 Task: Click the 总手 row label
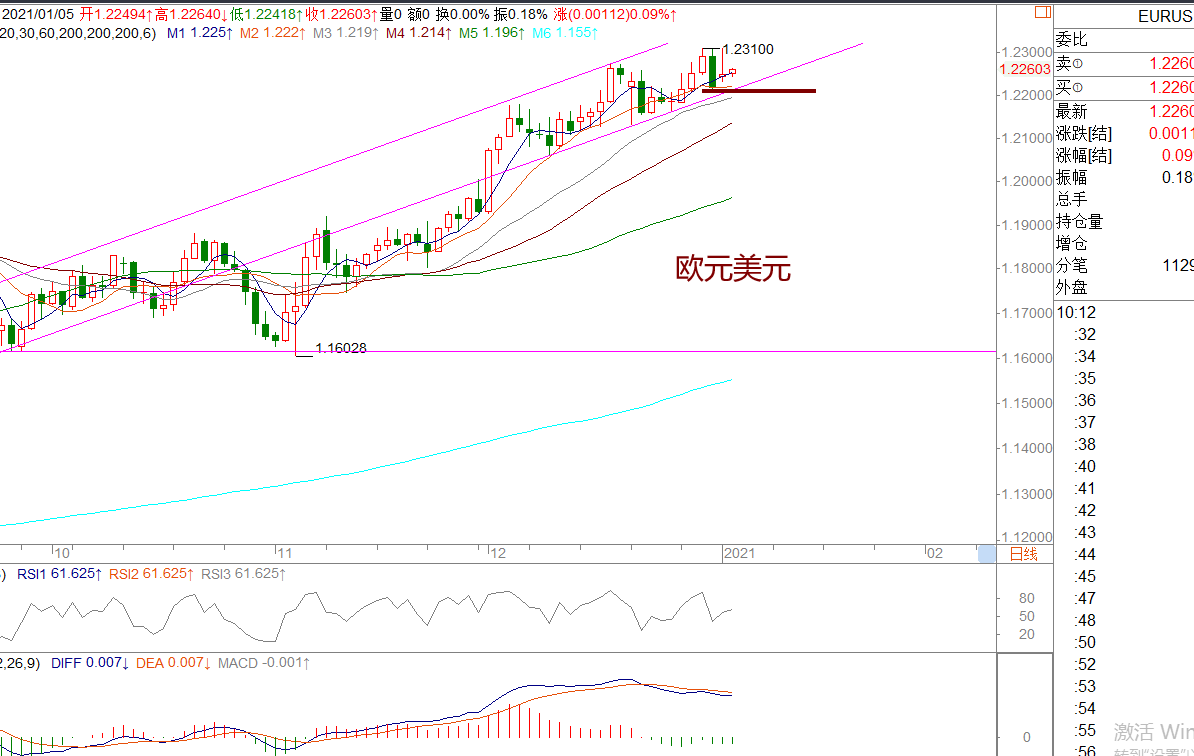pos(1071,199)
